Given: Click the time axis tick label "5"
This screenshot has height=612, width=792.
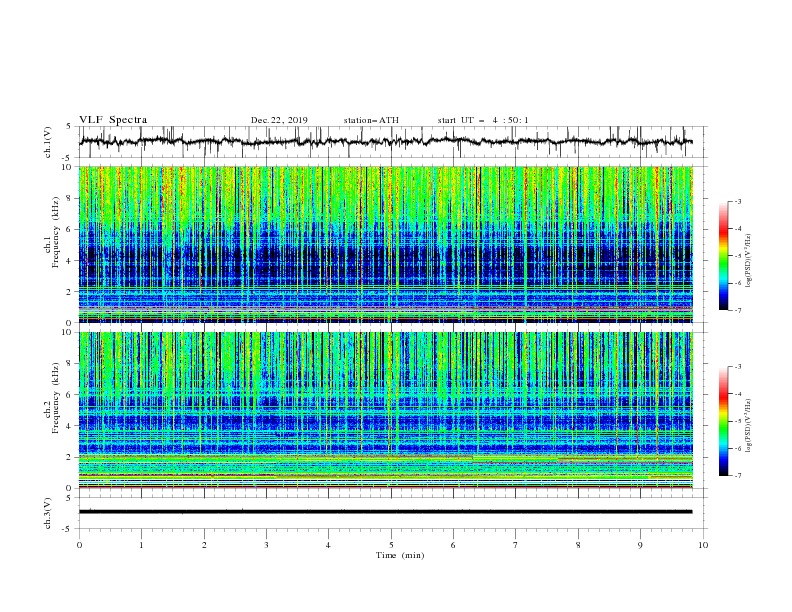Looking at the screenshot, I should (x=391, y=545).
